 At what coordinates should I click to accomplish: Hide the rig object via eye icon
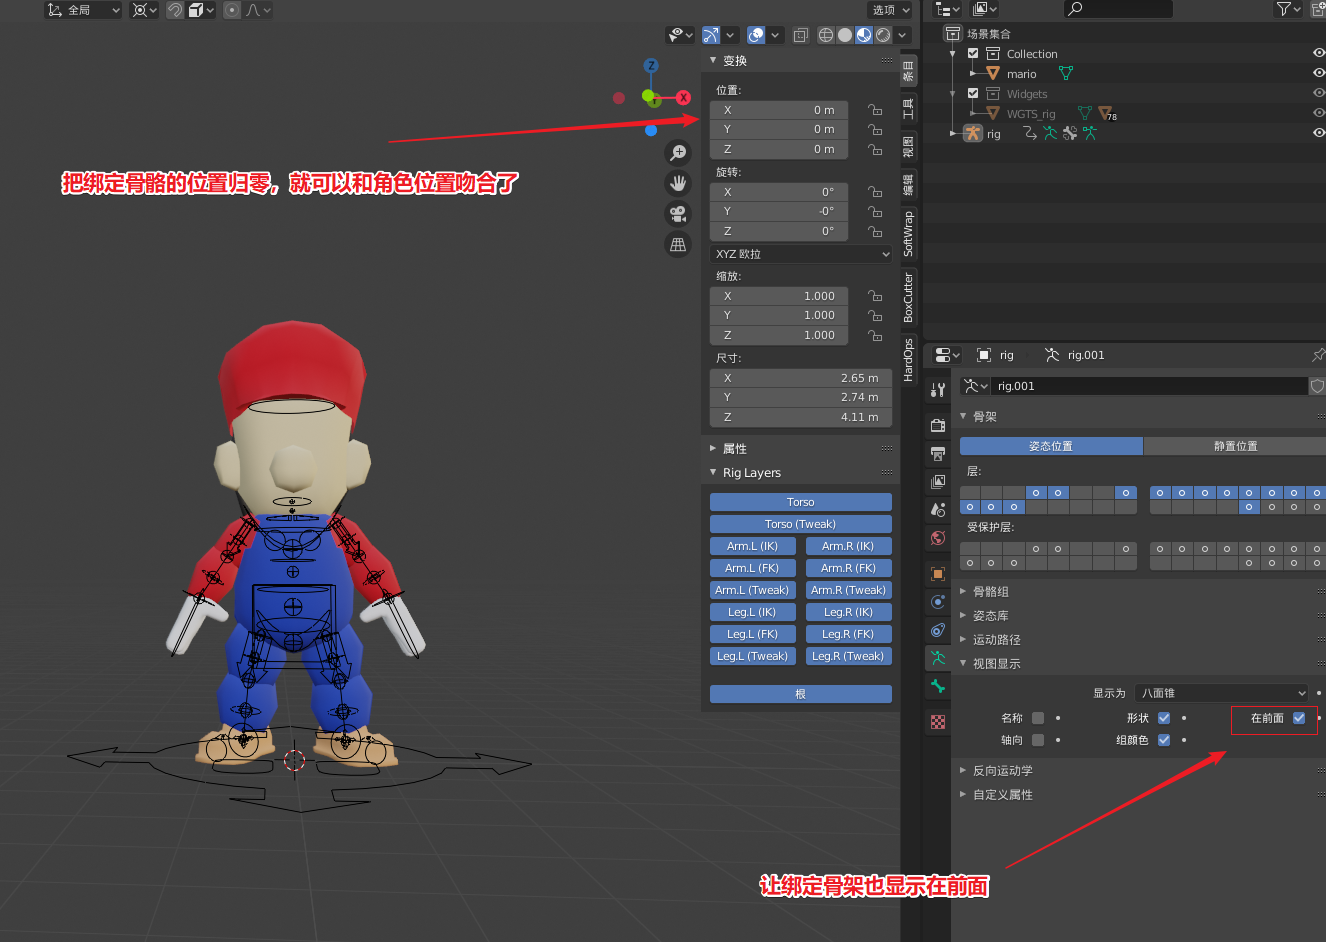pyautogui.click(x=1318, y=133)
